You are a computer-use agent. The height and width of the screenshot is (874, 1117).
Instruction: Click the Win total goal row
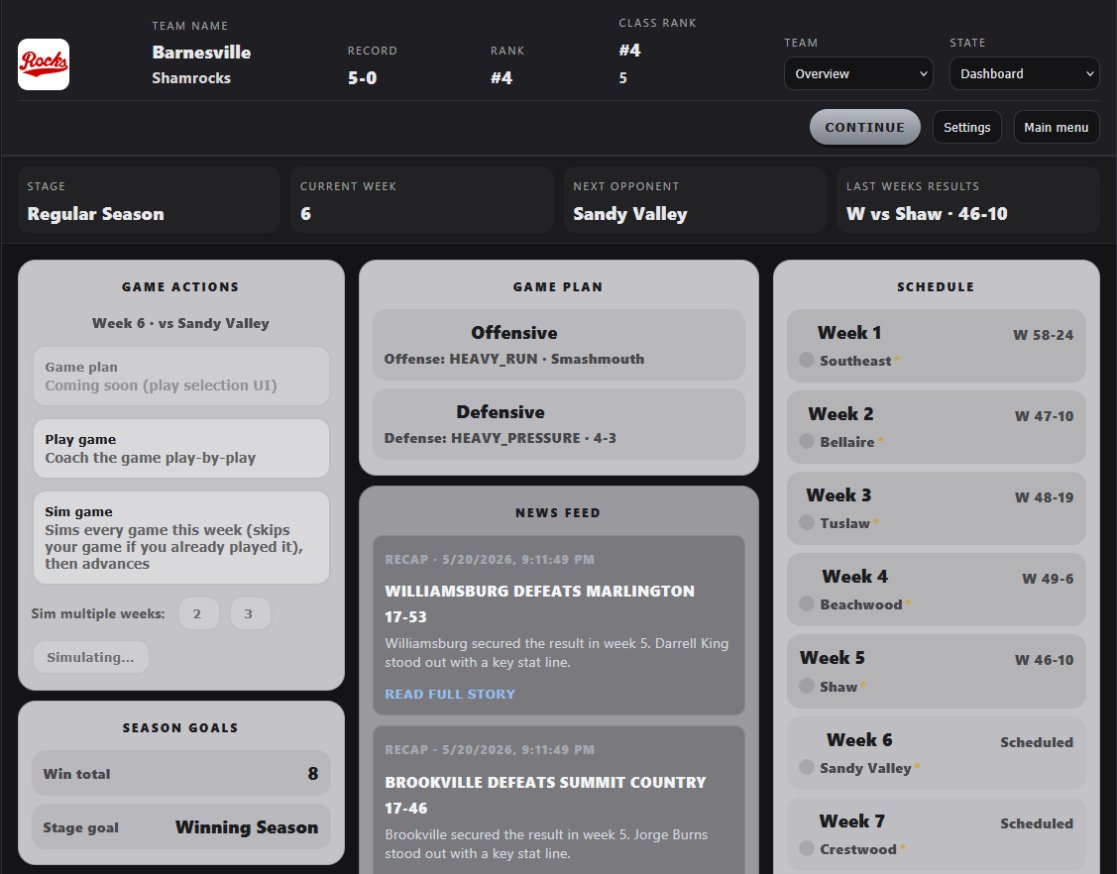181,773
